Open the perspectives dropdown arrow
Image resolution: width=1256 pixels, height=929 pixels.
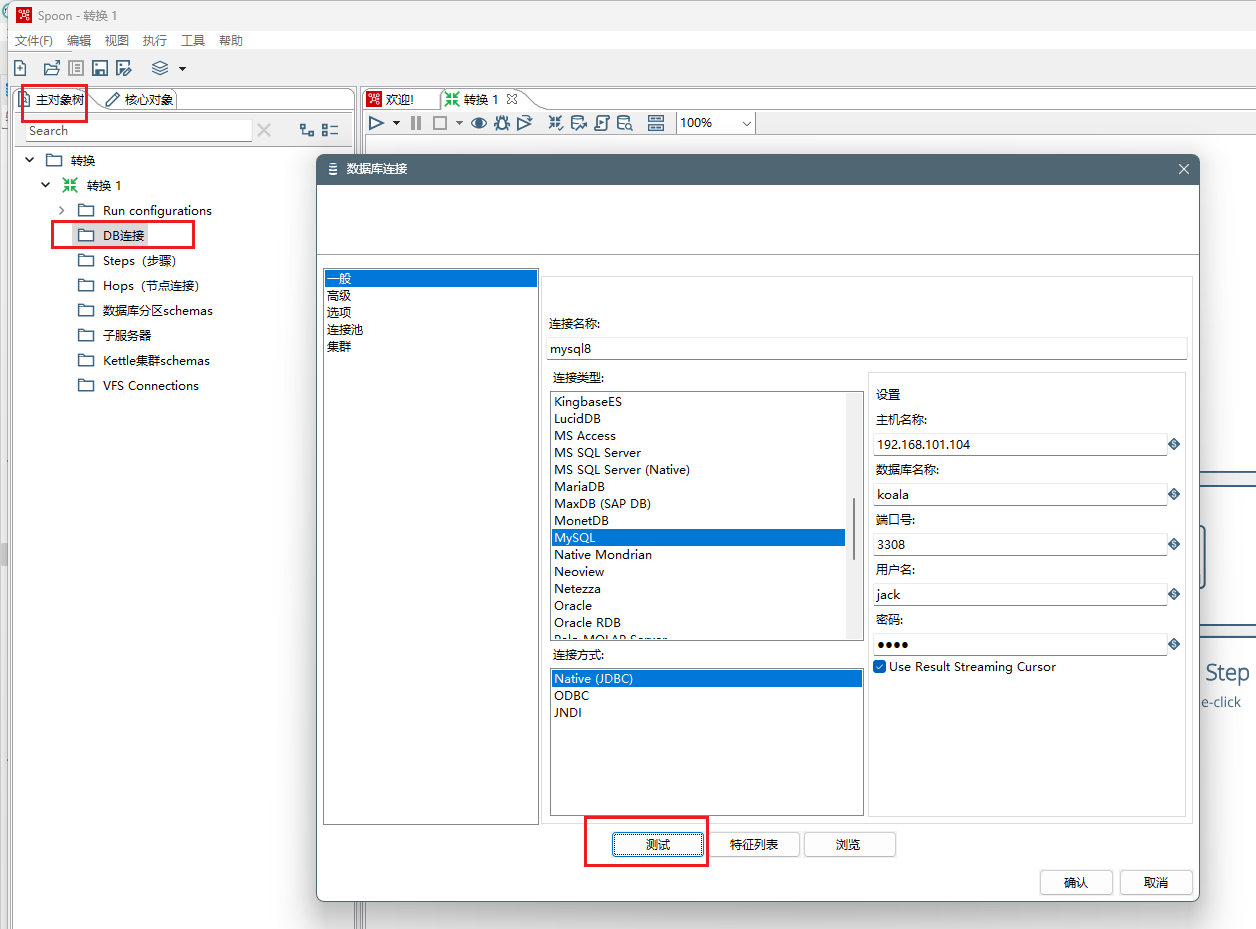pos(182,69)
